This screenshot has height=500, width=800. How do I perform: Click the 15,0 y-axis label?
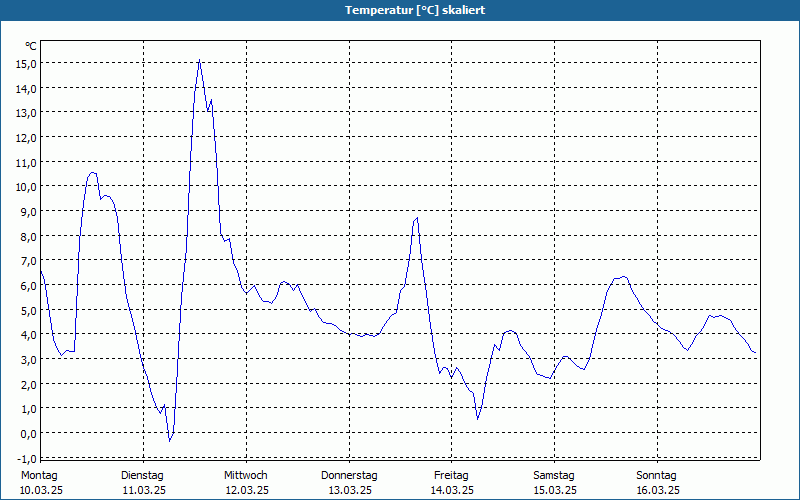click(26, 64)
